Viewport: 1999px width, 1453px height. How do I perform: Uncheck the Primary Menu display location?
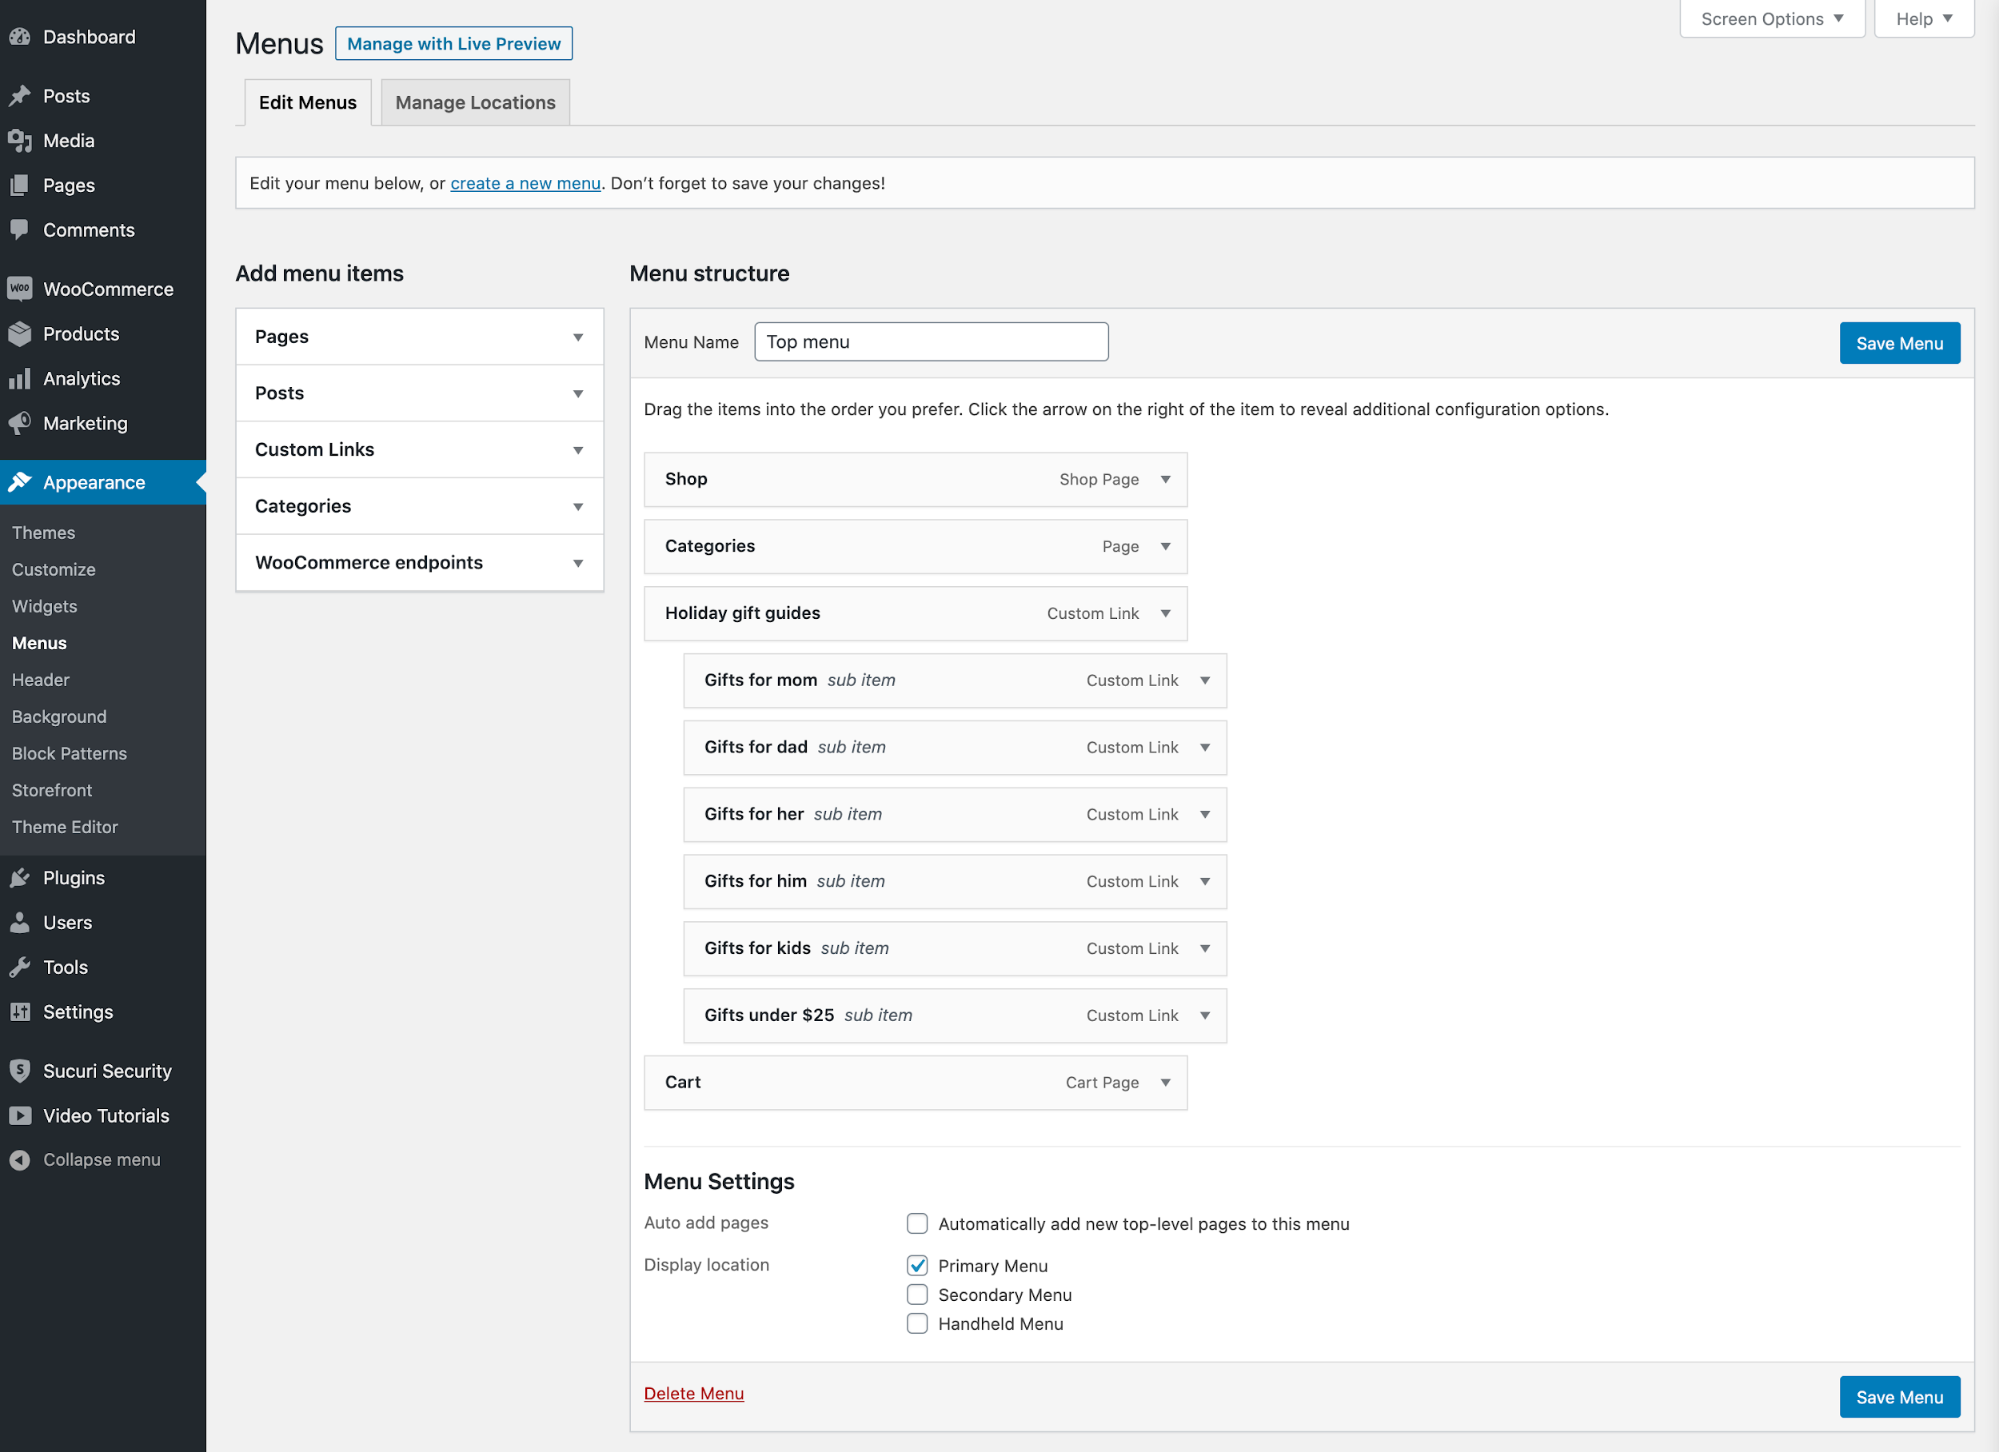pyautogui.click(x=917, y=1265)
